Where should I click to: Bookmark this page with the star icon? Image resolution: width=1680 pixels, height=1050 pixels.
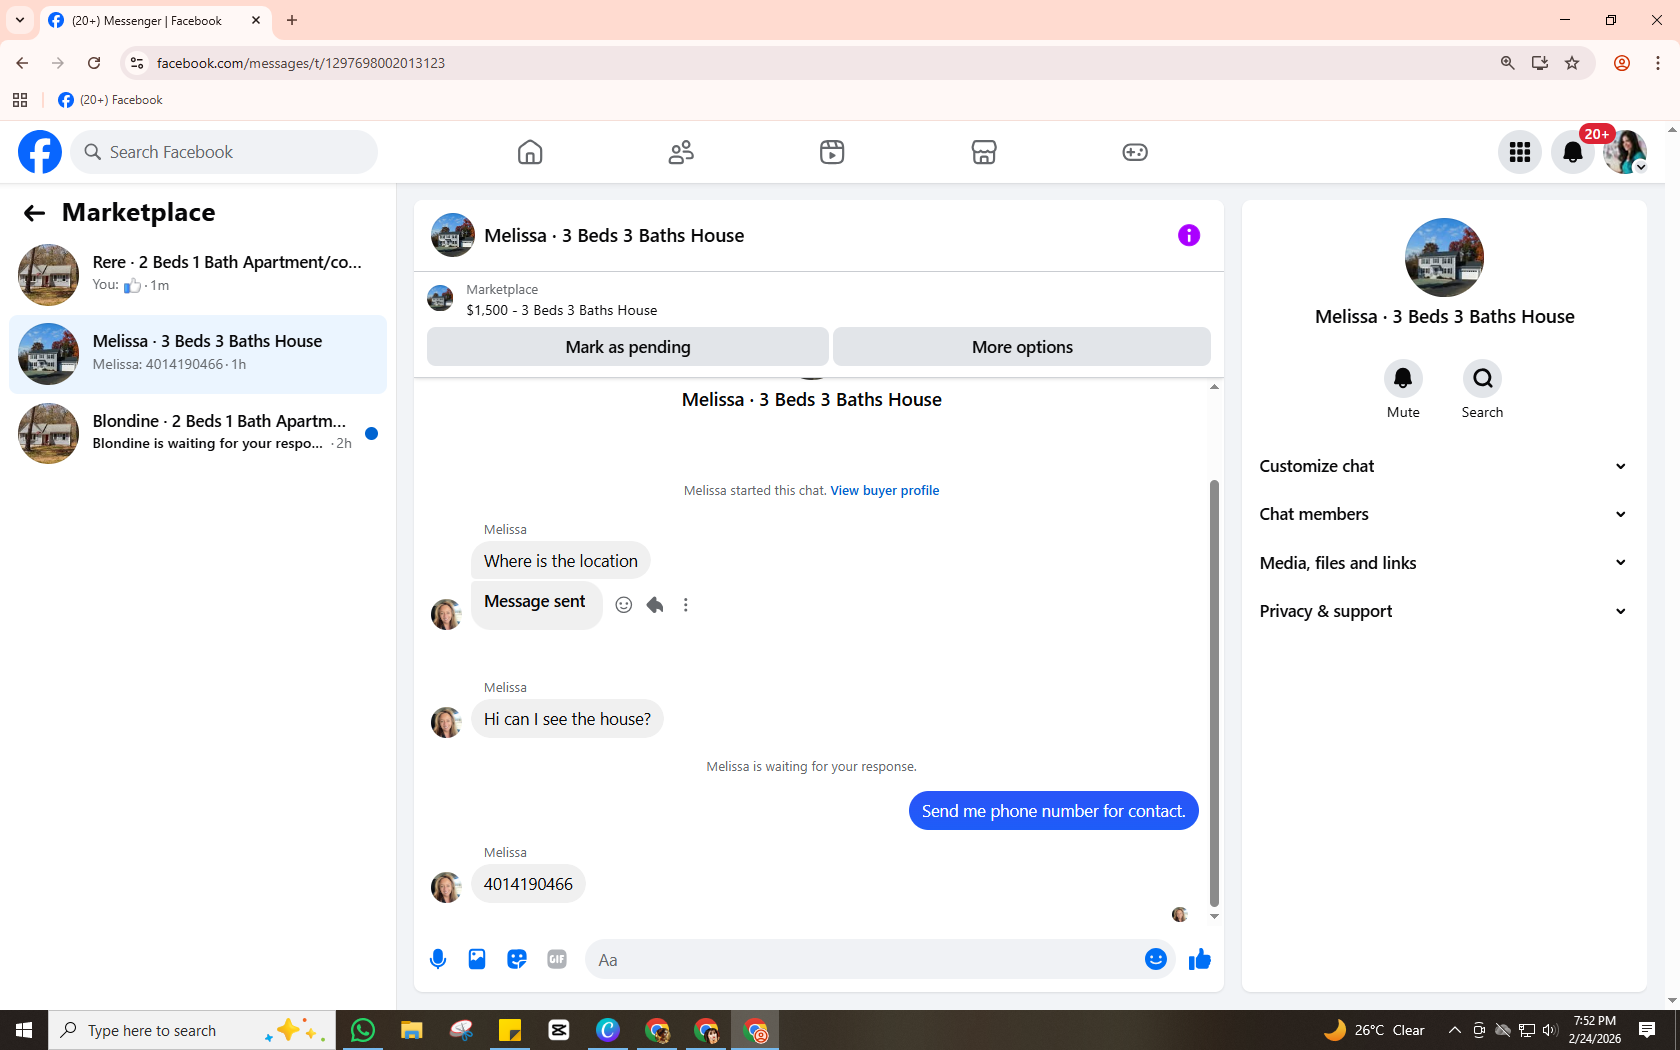(1572, 63)
